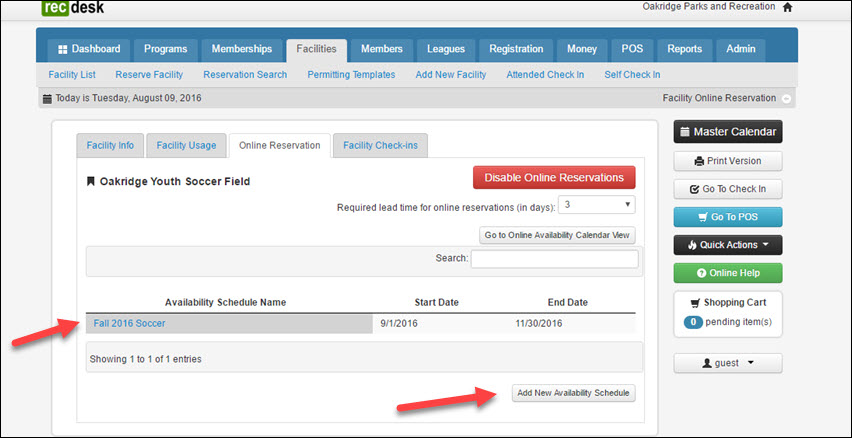
Task: Collapse the Facility Online Reservation header toggle
Action: [x=786, y=99]
